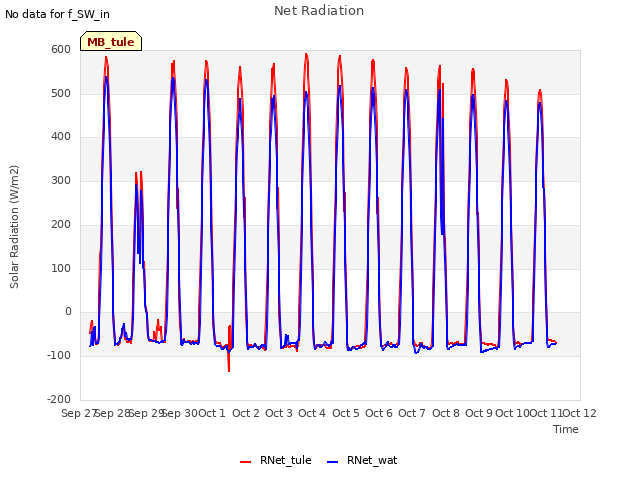Click the Oct 2 x-axis label

point(246,413)
